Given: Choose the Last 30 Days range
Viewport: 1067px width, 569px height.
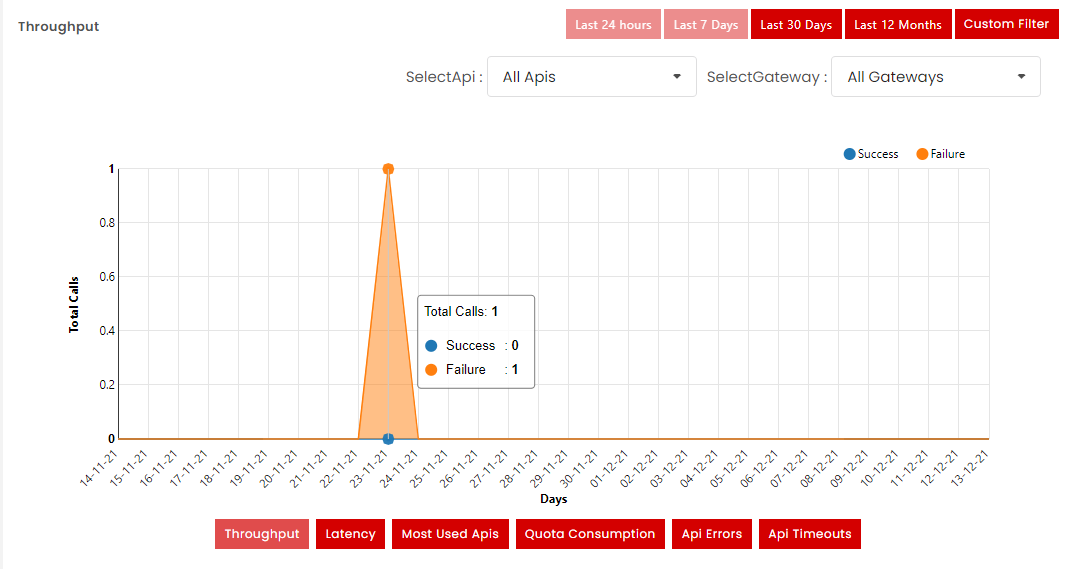Looking at the screenshot, I should 796,25.
